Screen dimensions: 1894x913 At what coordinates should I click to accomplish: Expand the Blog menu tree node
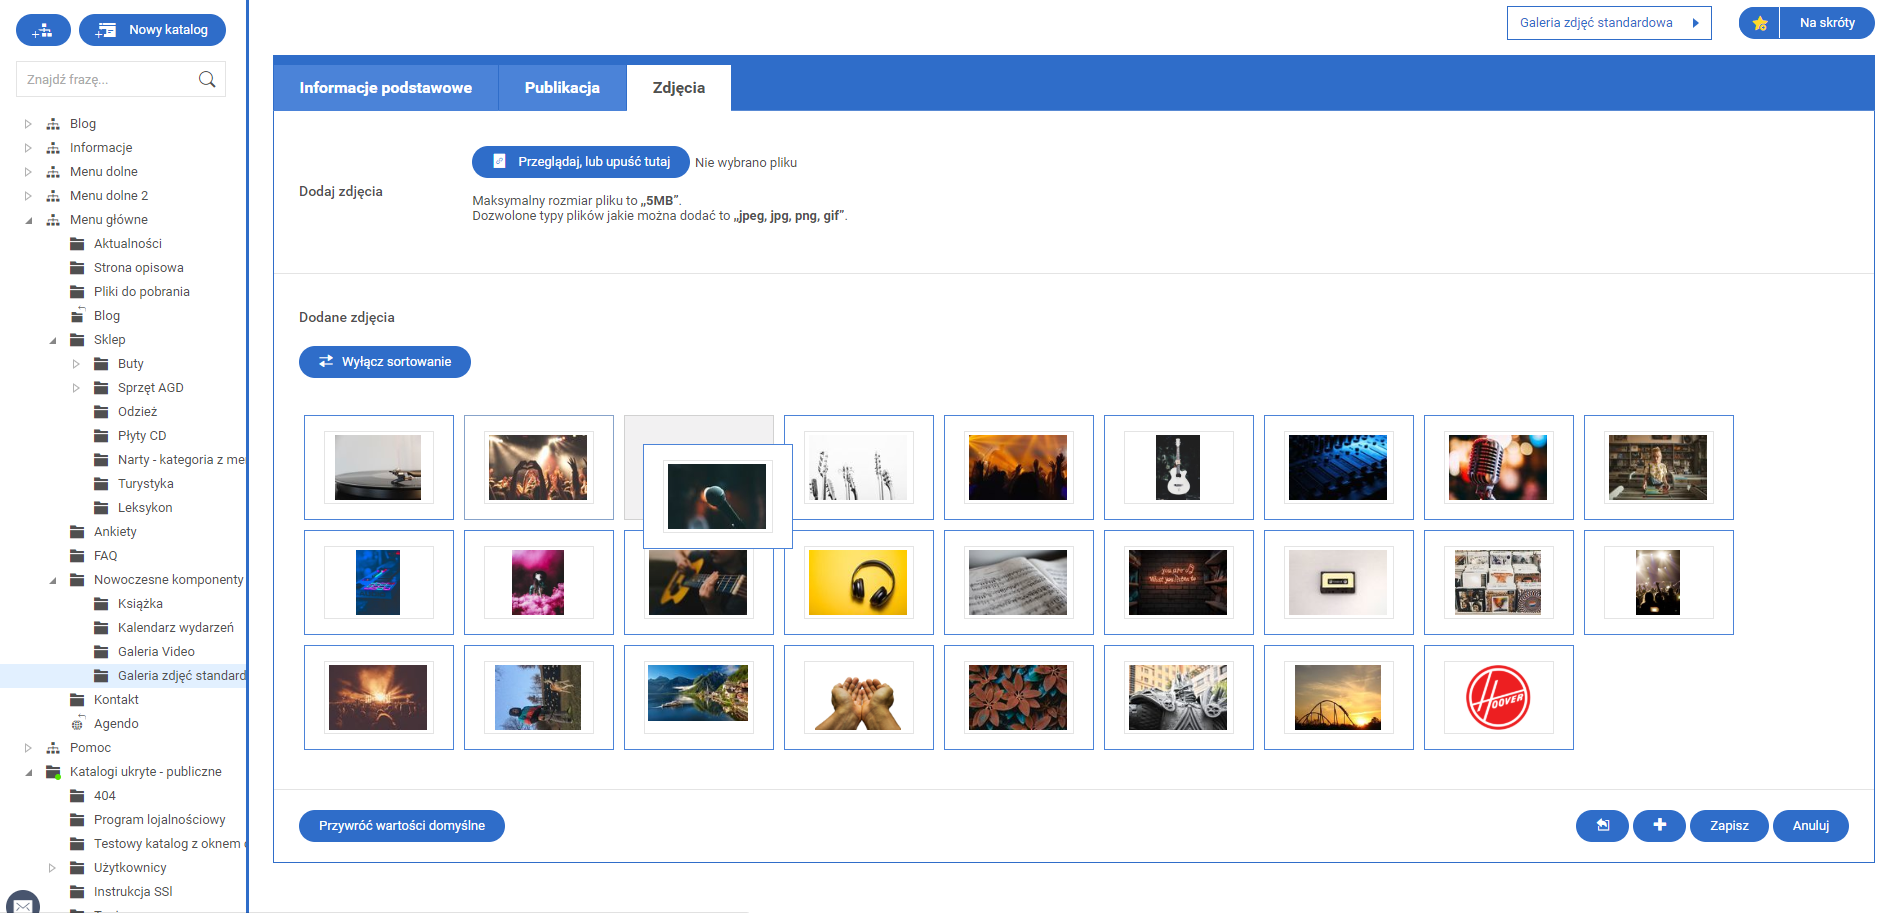click(x=28, y=124)
